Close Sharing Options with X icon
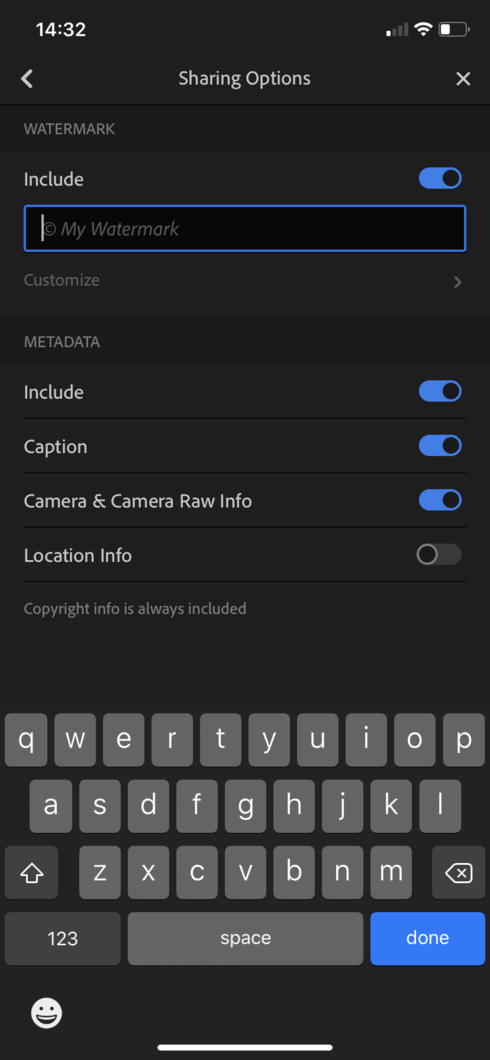The width and height of the screenshot is (490, 1060). click(463, 79)
